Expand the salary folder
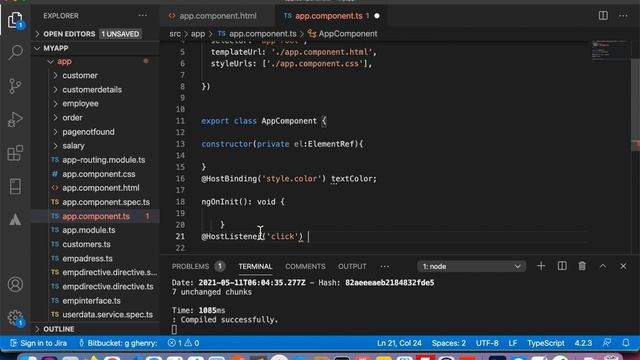This screenshot has width=640, height=360. 96,146
